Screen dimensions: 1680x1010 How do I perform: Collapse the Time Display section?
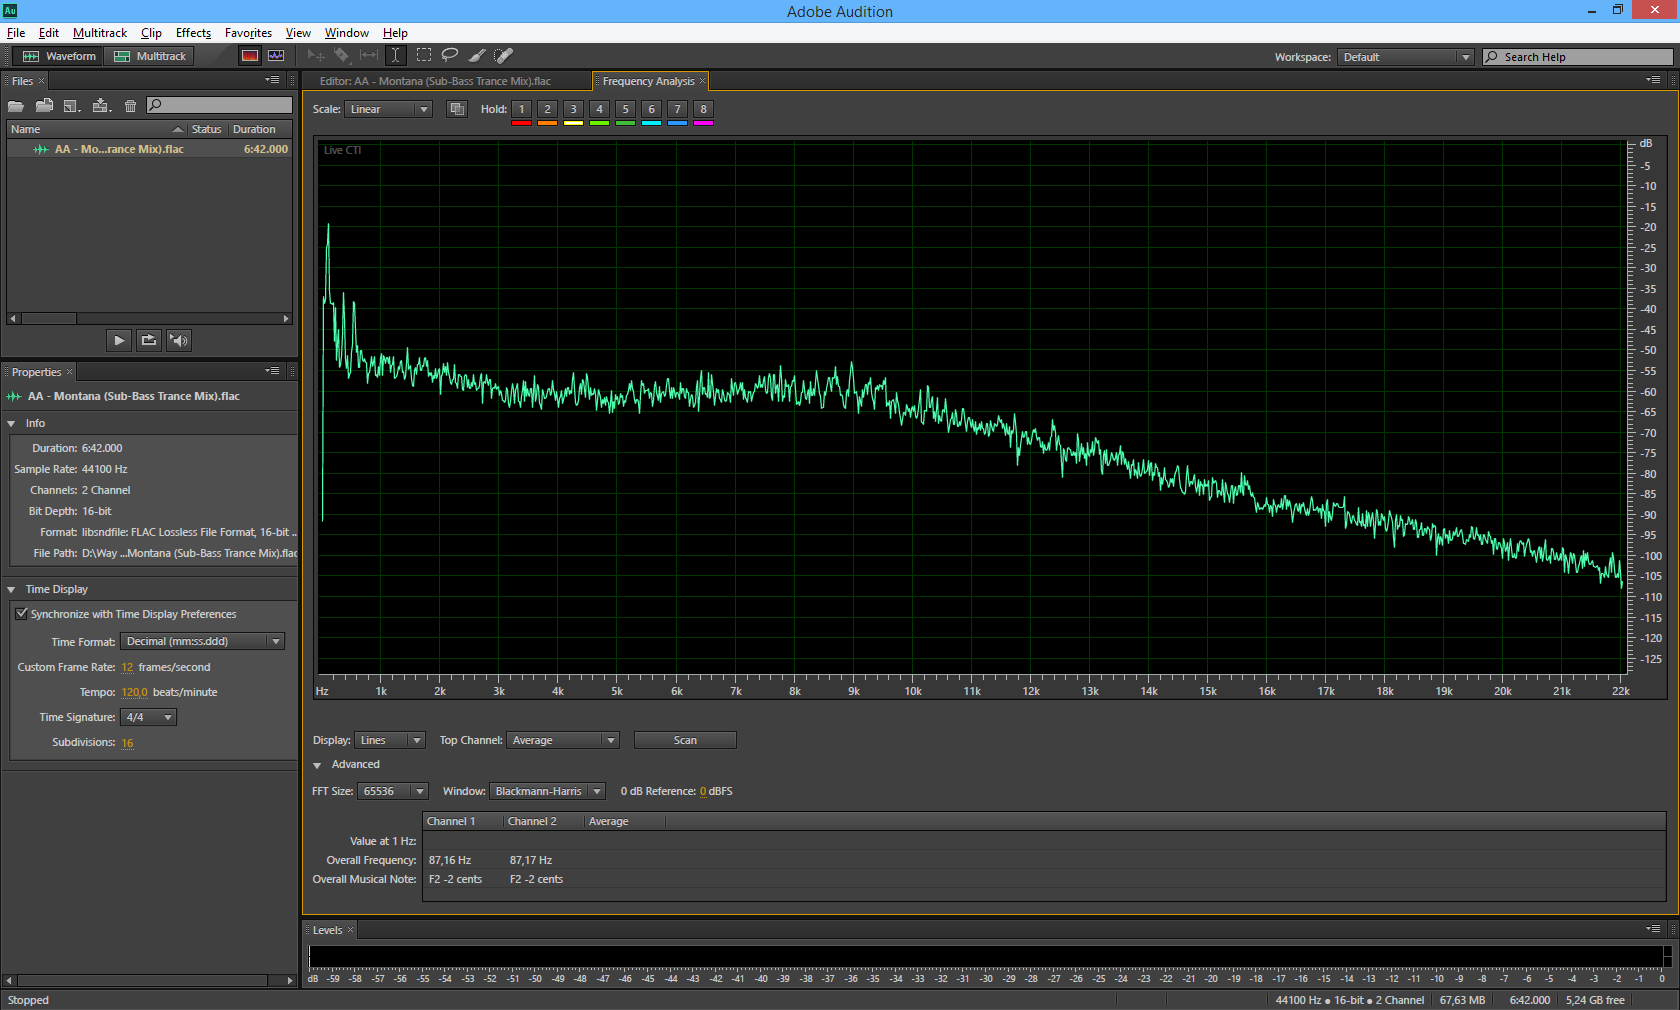[x=11, y=590]
